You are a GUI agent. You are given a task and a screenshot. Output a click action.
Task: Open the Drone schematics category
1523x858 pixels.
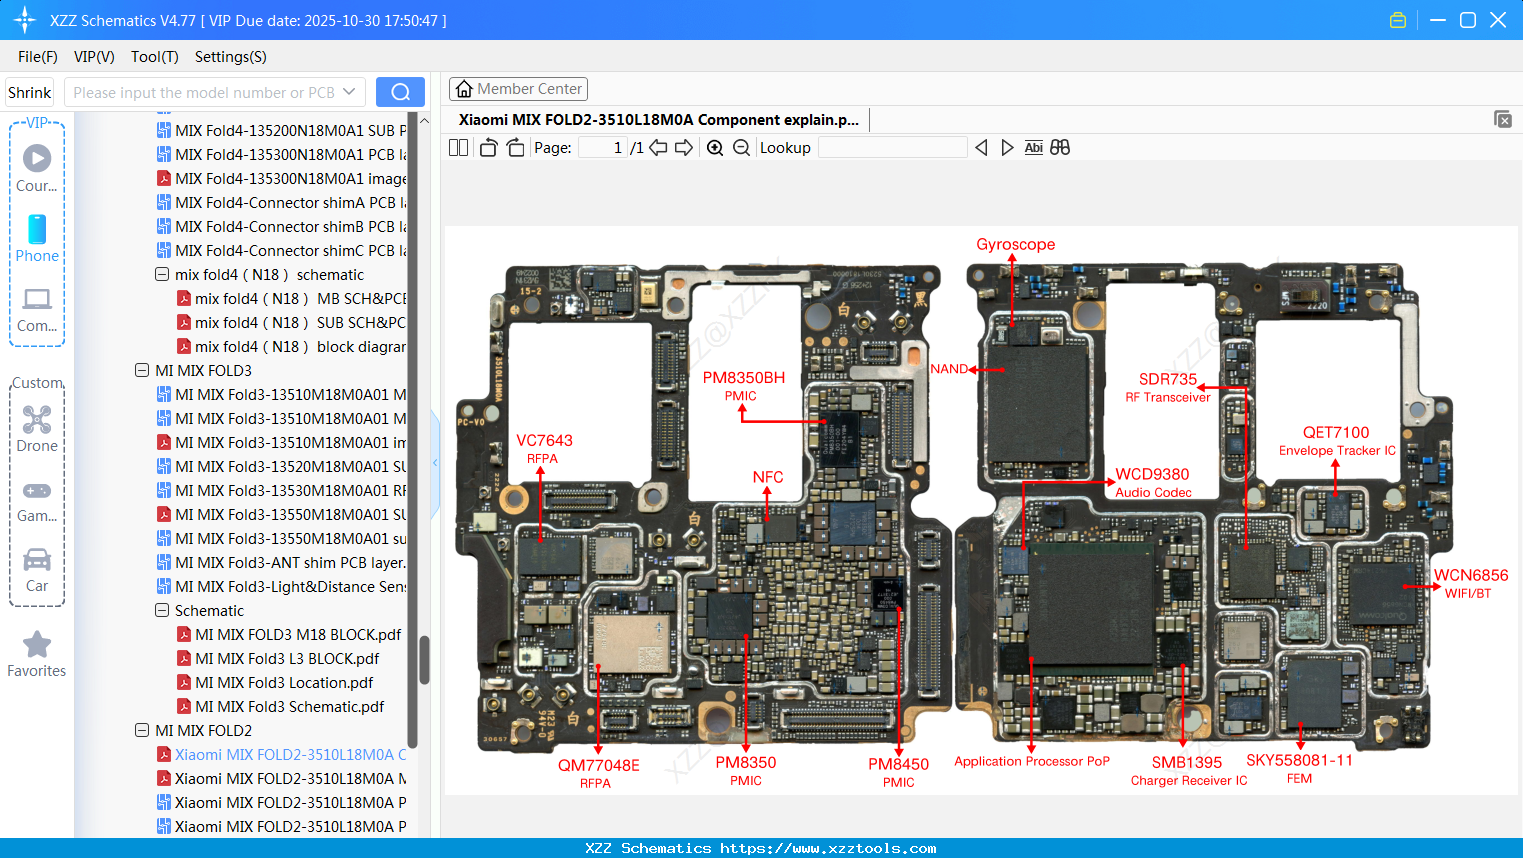pyautogui.click(x=36, y=423)
